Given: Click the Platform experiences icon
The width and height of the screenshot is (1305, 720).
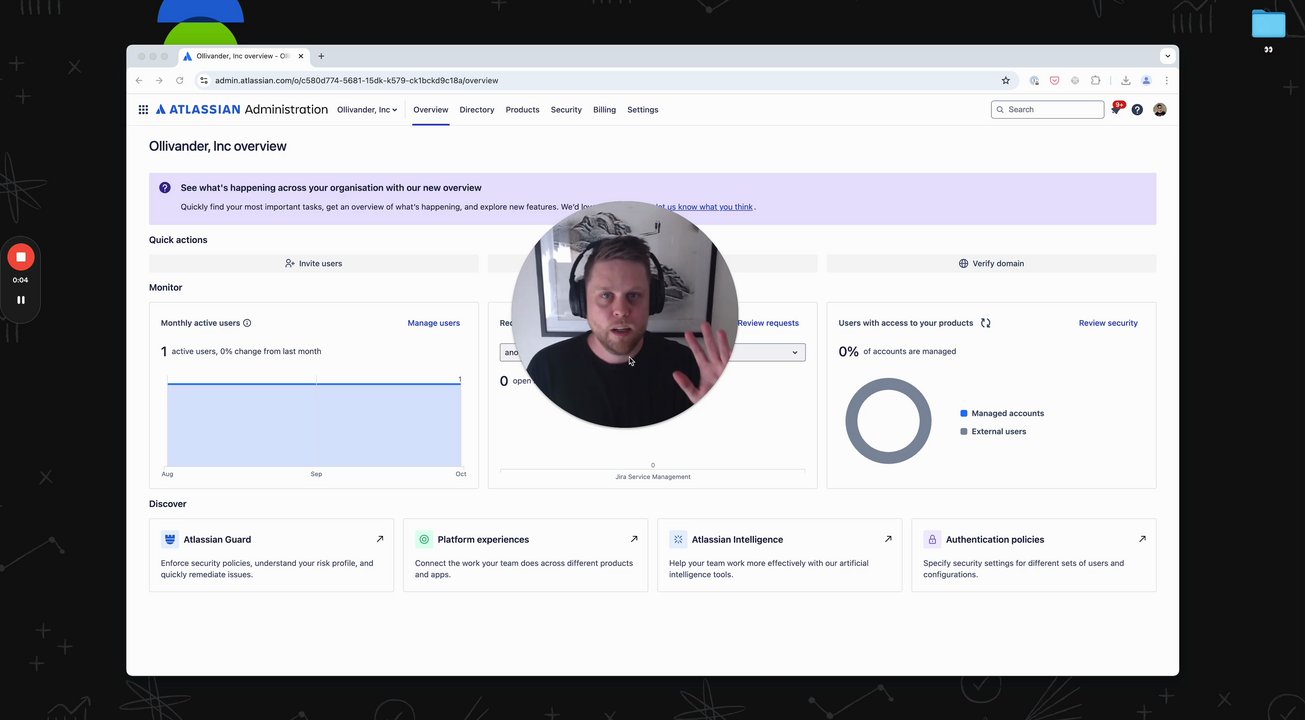Looking at the screenshot, I should 424,539.
